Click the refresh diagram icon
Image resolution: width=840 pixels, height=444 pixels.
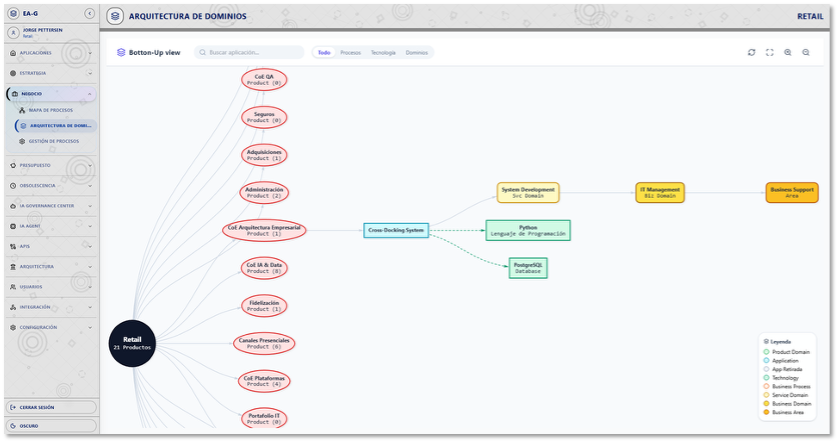pyautogui.click(x=751, y=52)
